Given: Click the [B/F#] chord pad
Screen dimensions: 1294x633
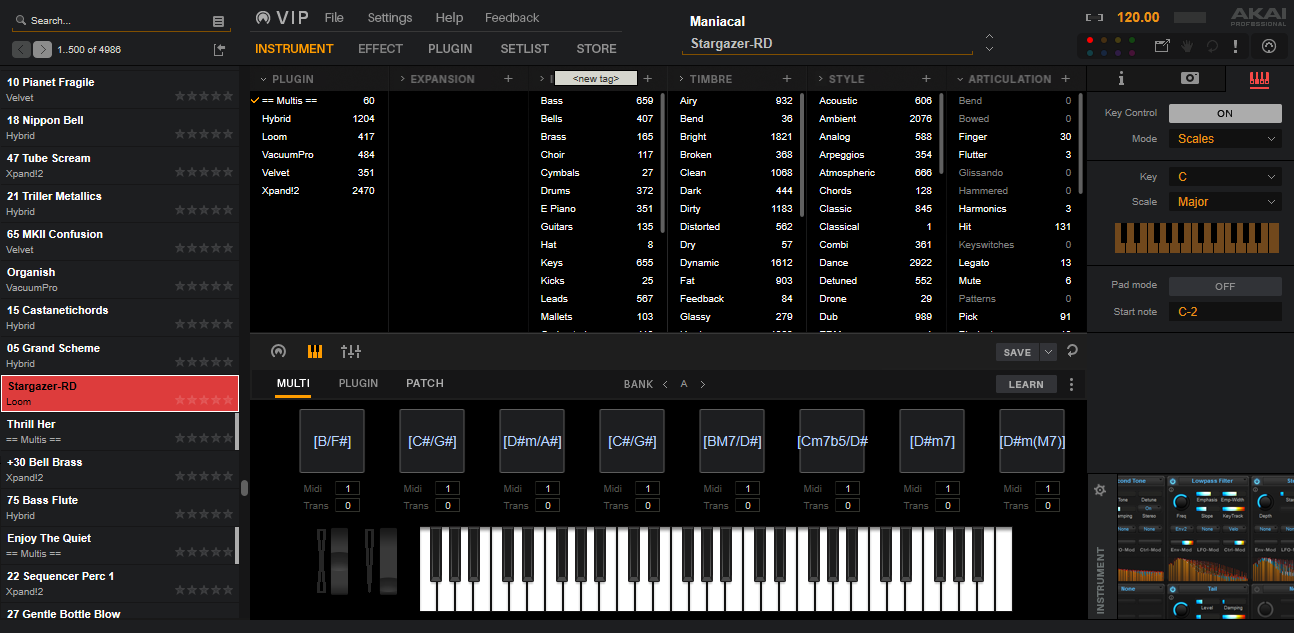Looking at the screenshot, I should pos(332,441).
